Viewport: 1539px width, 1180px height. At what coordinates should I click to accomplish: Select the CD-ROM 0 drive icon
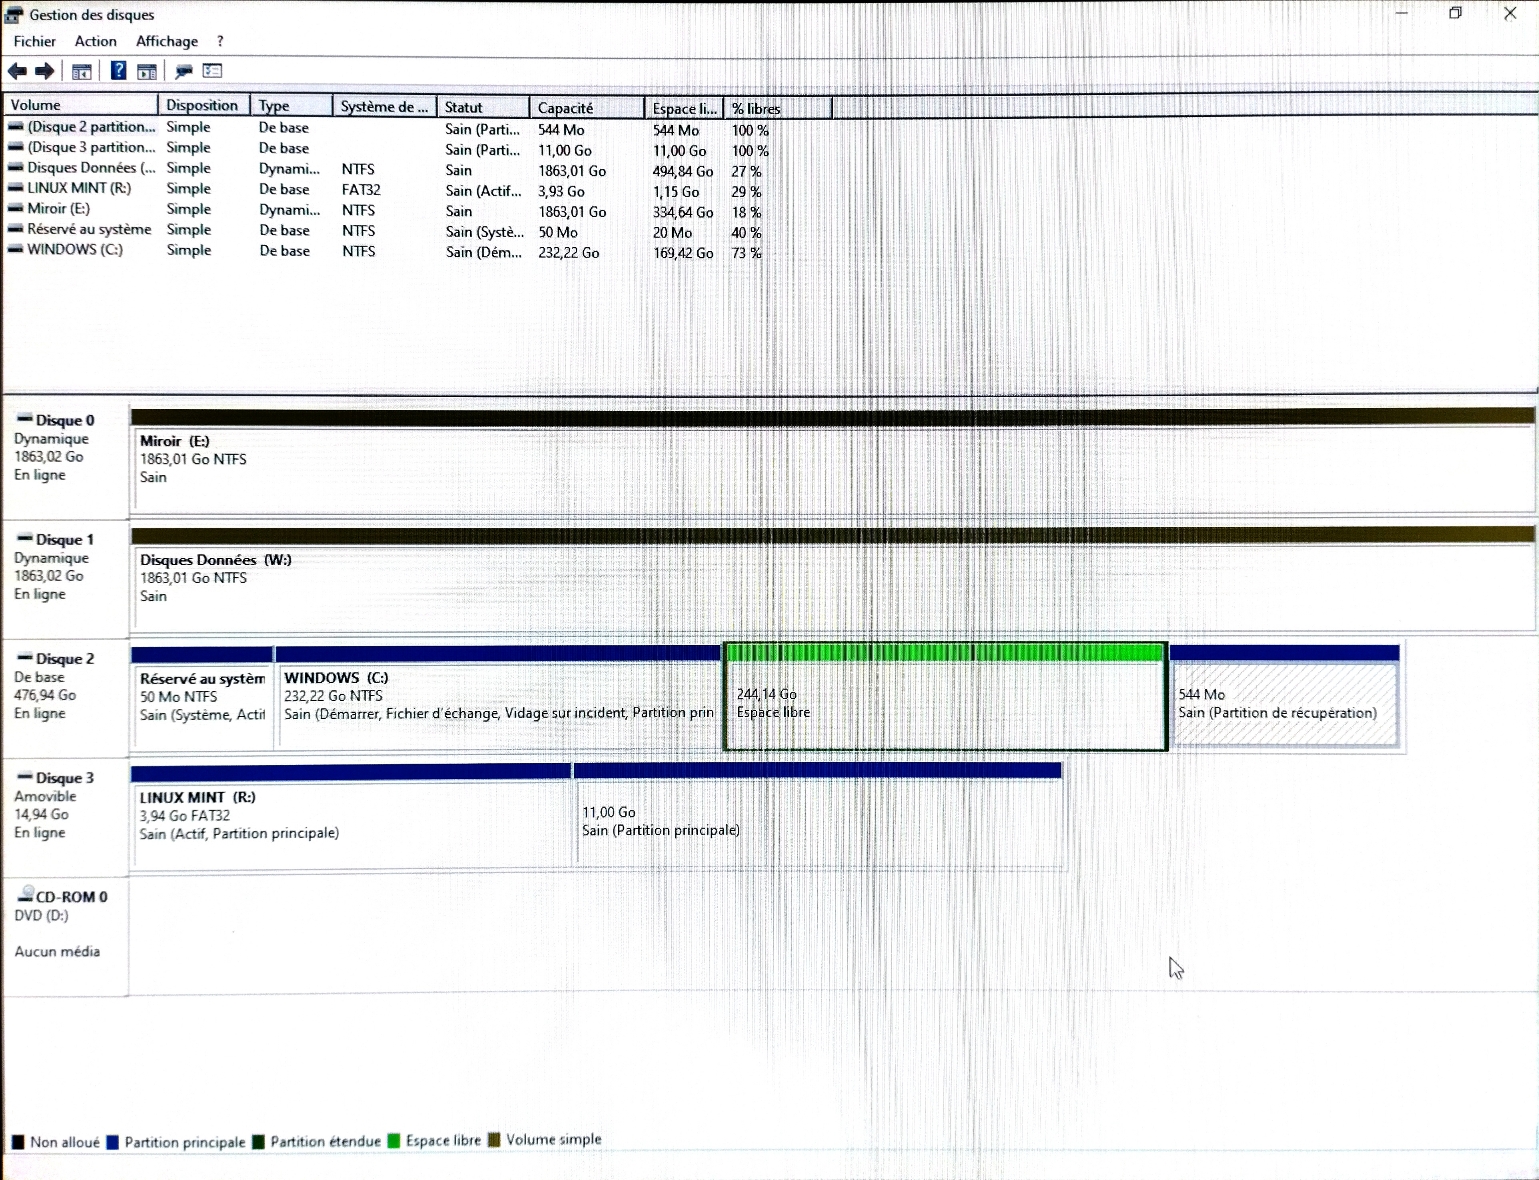pyautogui.click(x=25, y=896)
